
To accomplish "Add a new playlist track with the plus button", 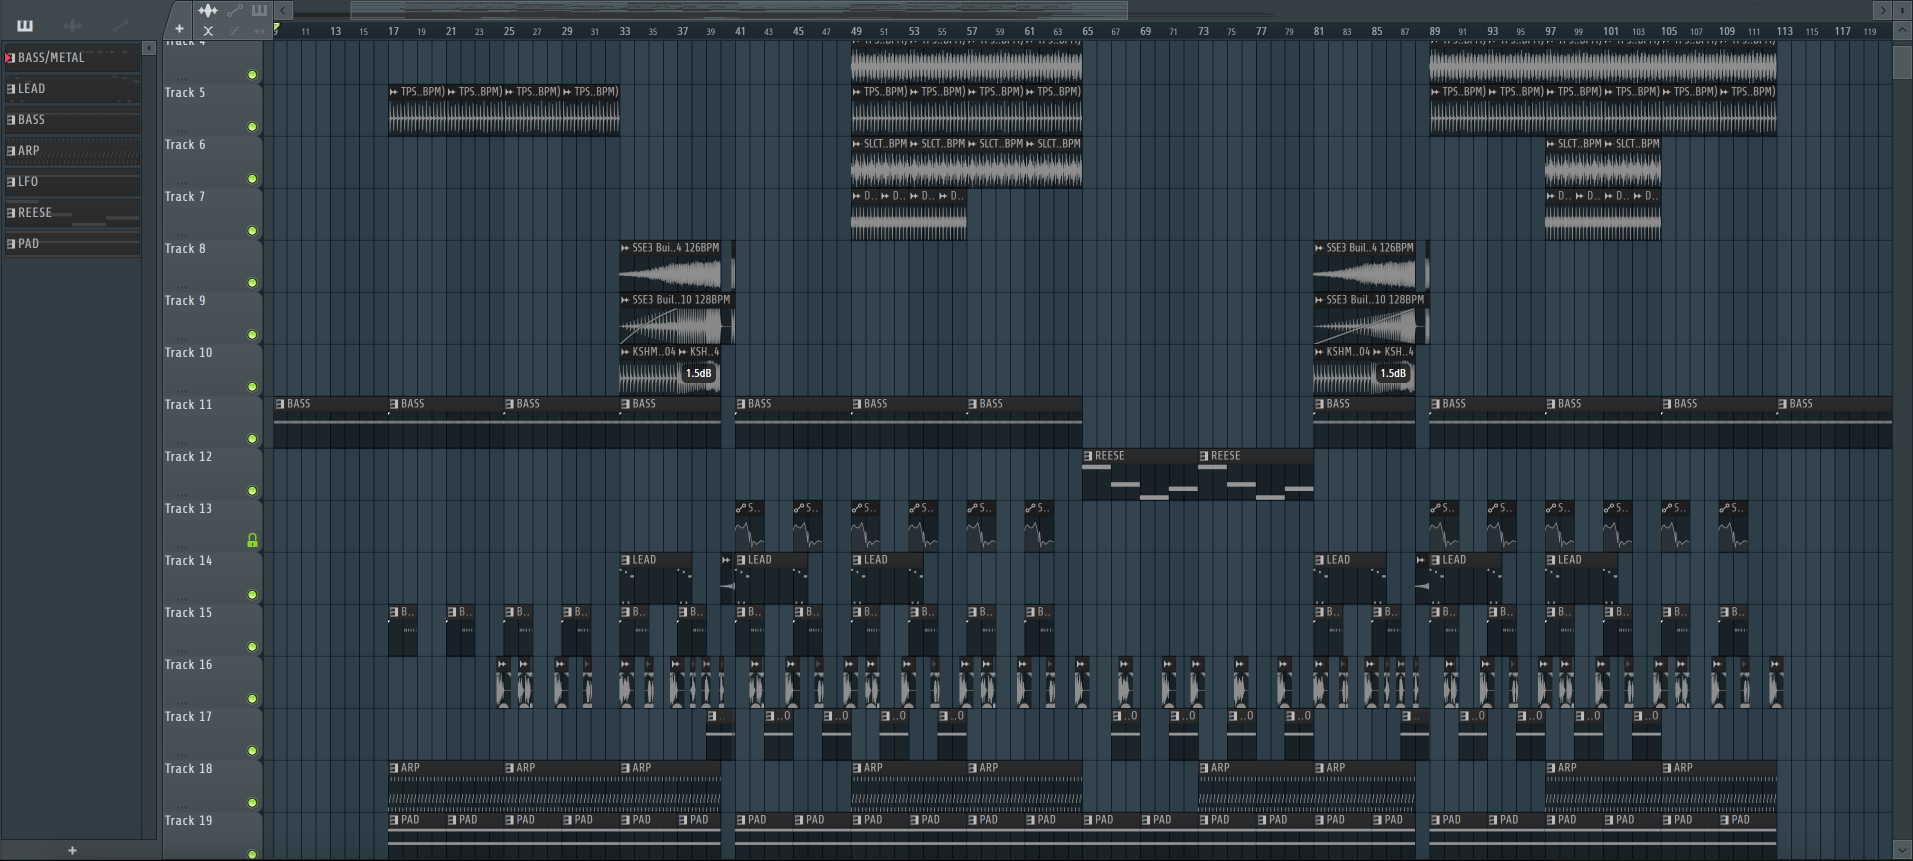I will [x=179, y=30].
